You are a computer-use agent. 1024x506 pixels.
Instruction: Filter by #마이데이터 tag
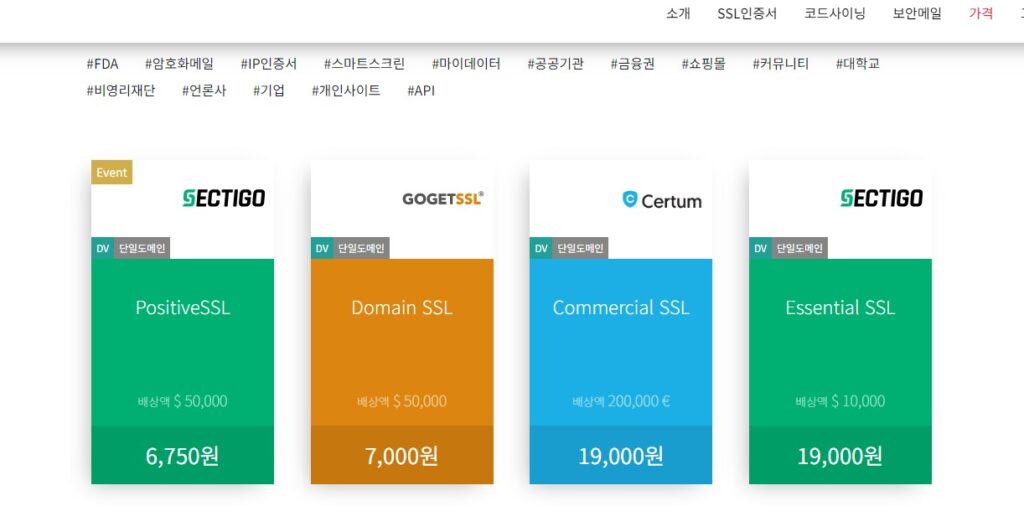(x=466, y=64)
